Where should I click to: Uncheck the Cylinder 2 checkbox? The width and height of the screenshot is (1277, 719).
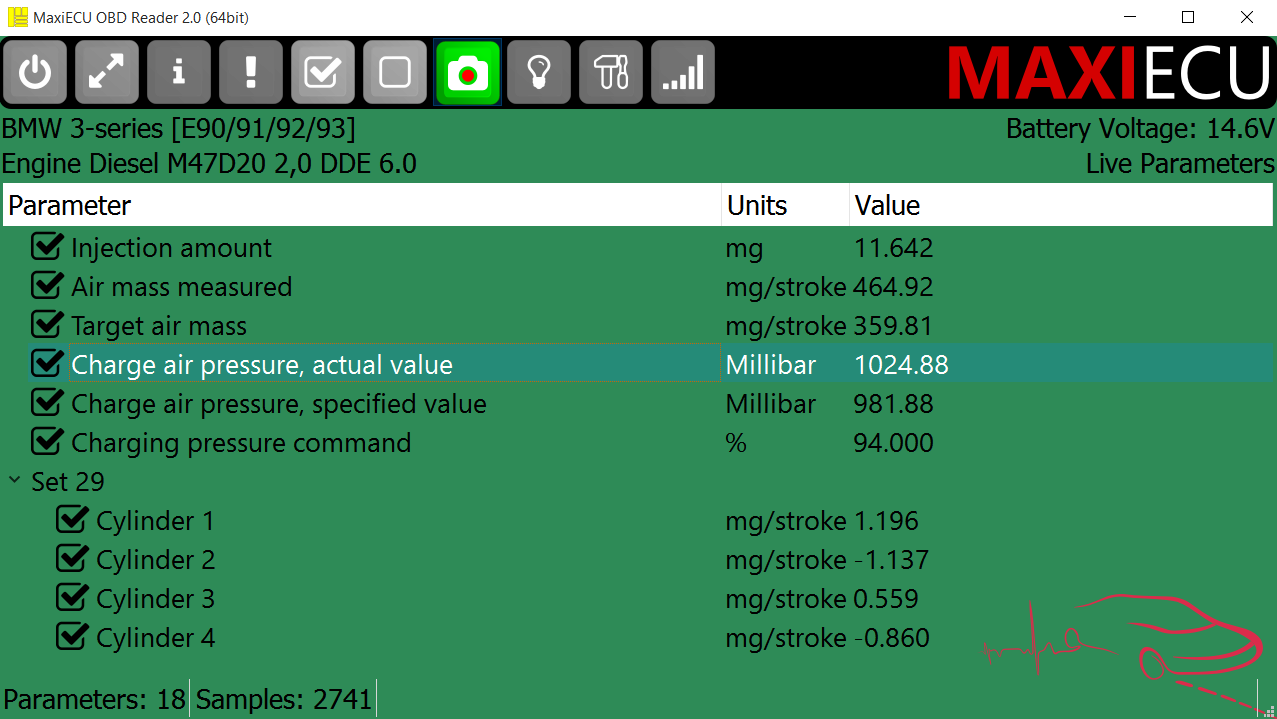tap(72, 559)
